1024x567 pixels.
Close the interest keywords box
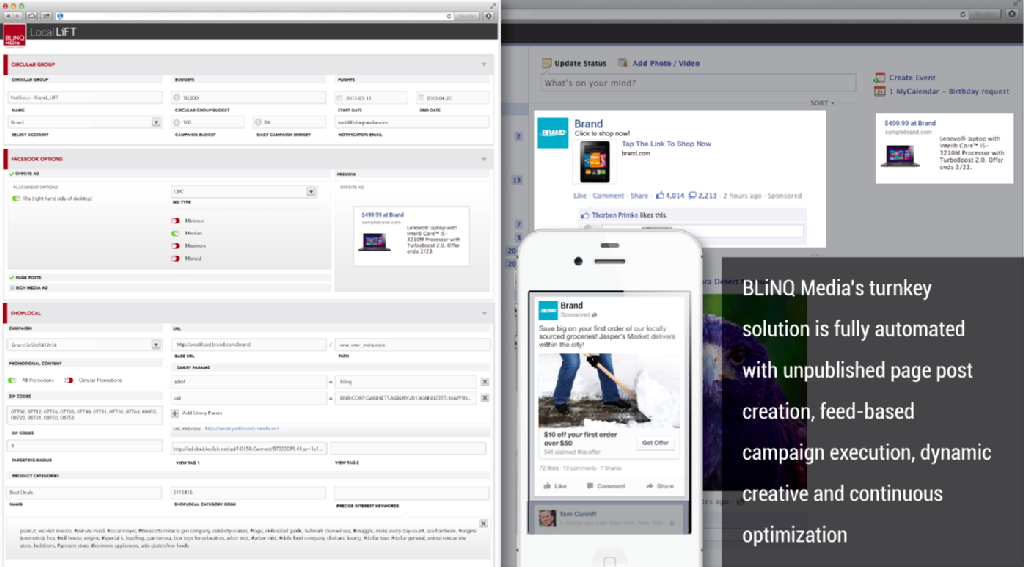485,522
